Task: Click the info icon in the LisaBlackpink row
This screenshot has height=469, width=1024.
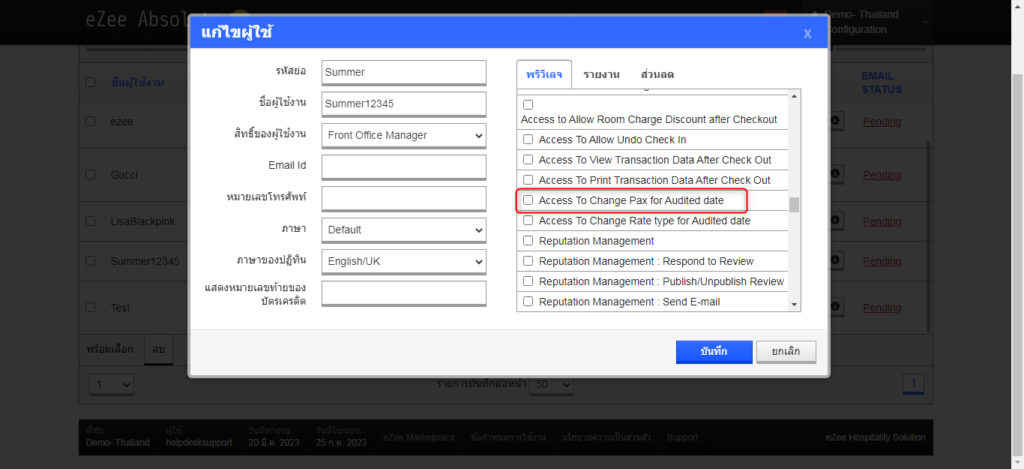Action: (835, 221)
